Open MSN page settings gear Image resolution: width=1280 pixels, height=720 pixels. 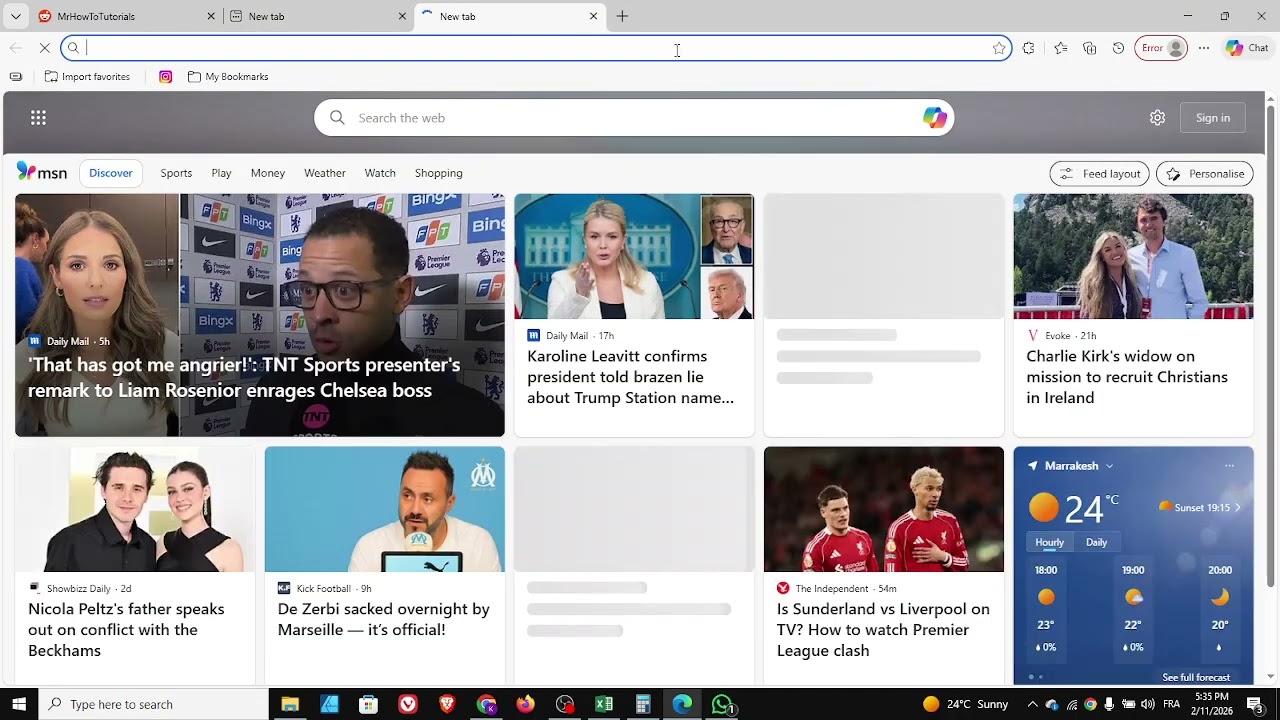coord(1157,118)
